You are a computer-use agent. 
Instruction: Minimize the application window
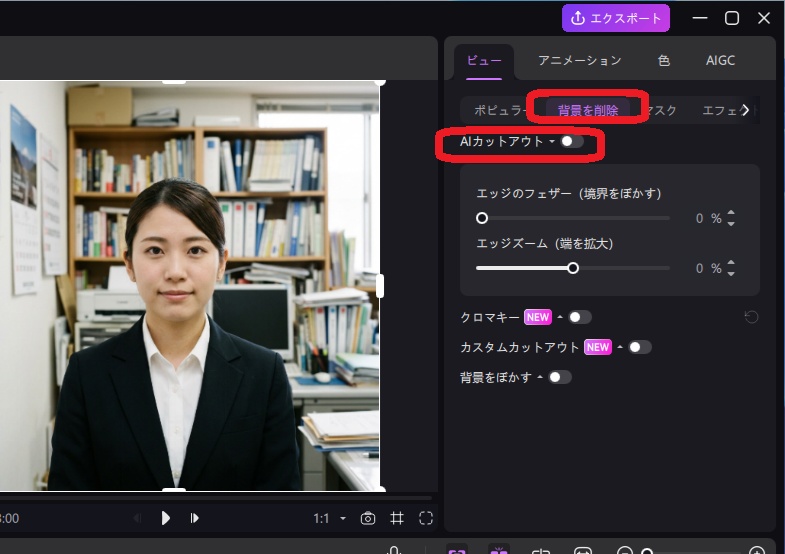point(700,18)
